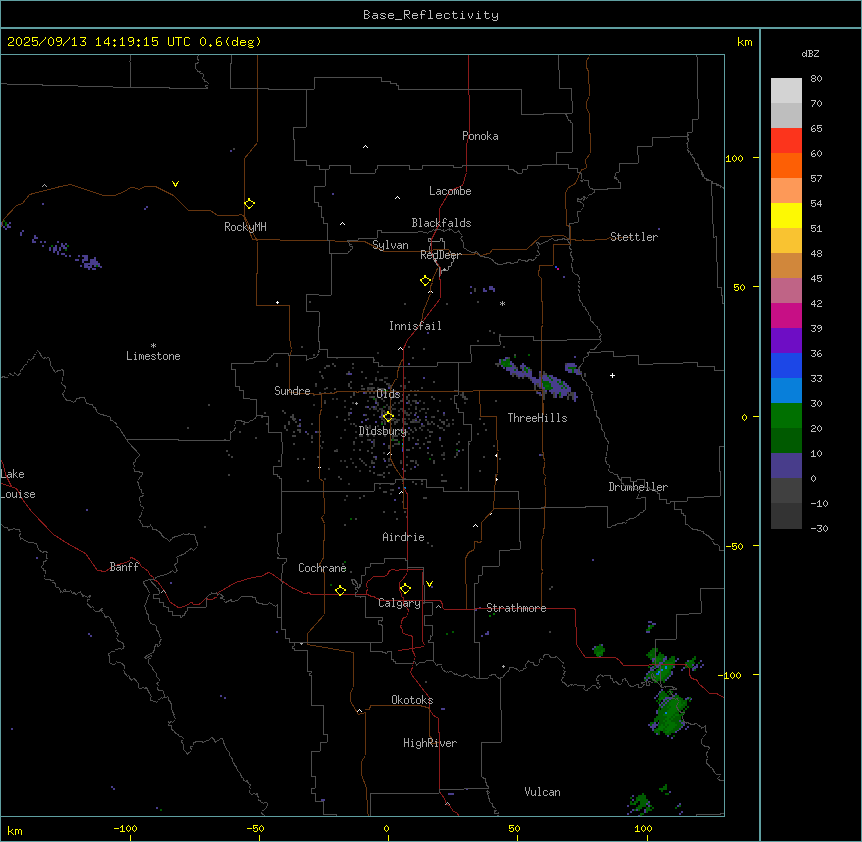
Task: Click the Didsbury town label
Action: [383, 431]
